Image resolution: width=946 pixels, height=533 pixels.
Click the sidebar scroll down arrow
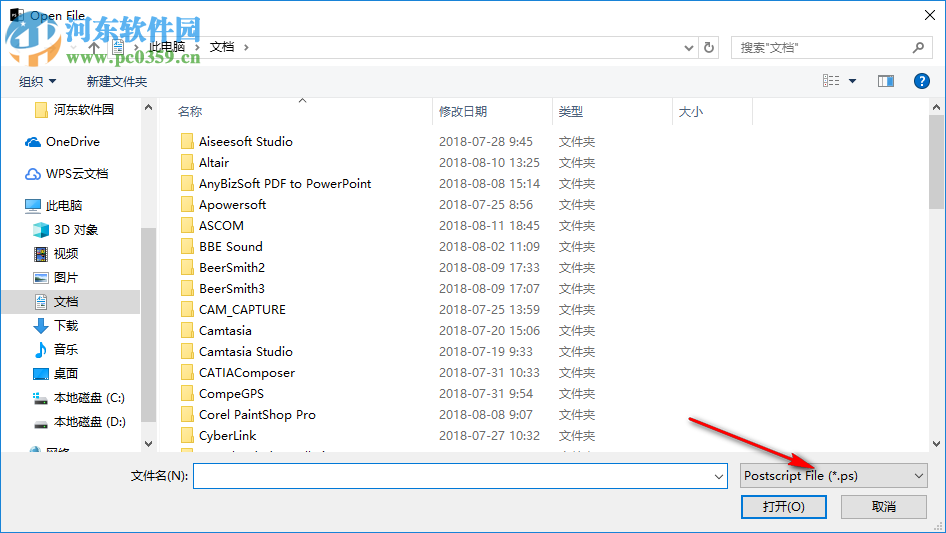pos(148,444)
